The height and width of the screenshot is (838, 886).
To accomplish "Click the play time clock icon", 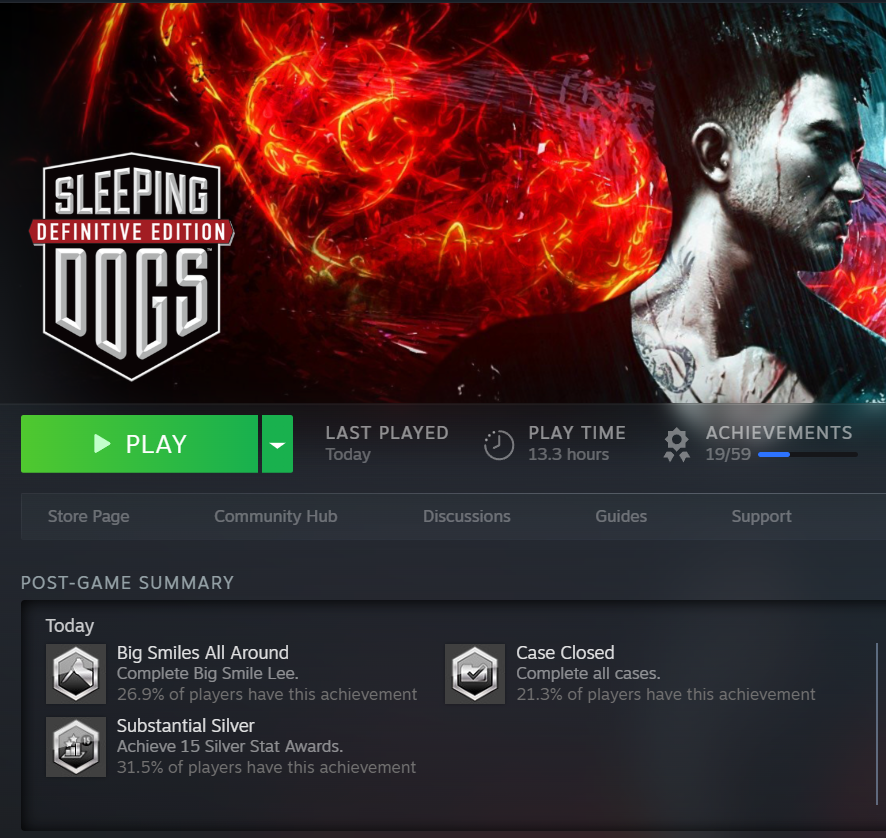I will (499, 445).
